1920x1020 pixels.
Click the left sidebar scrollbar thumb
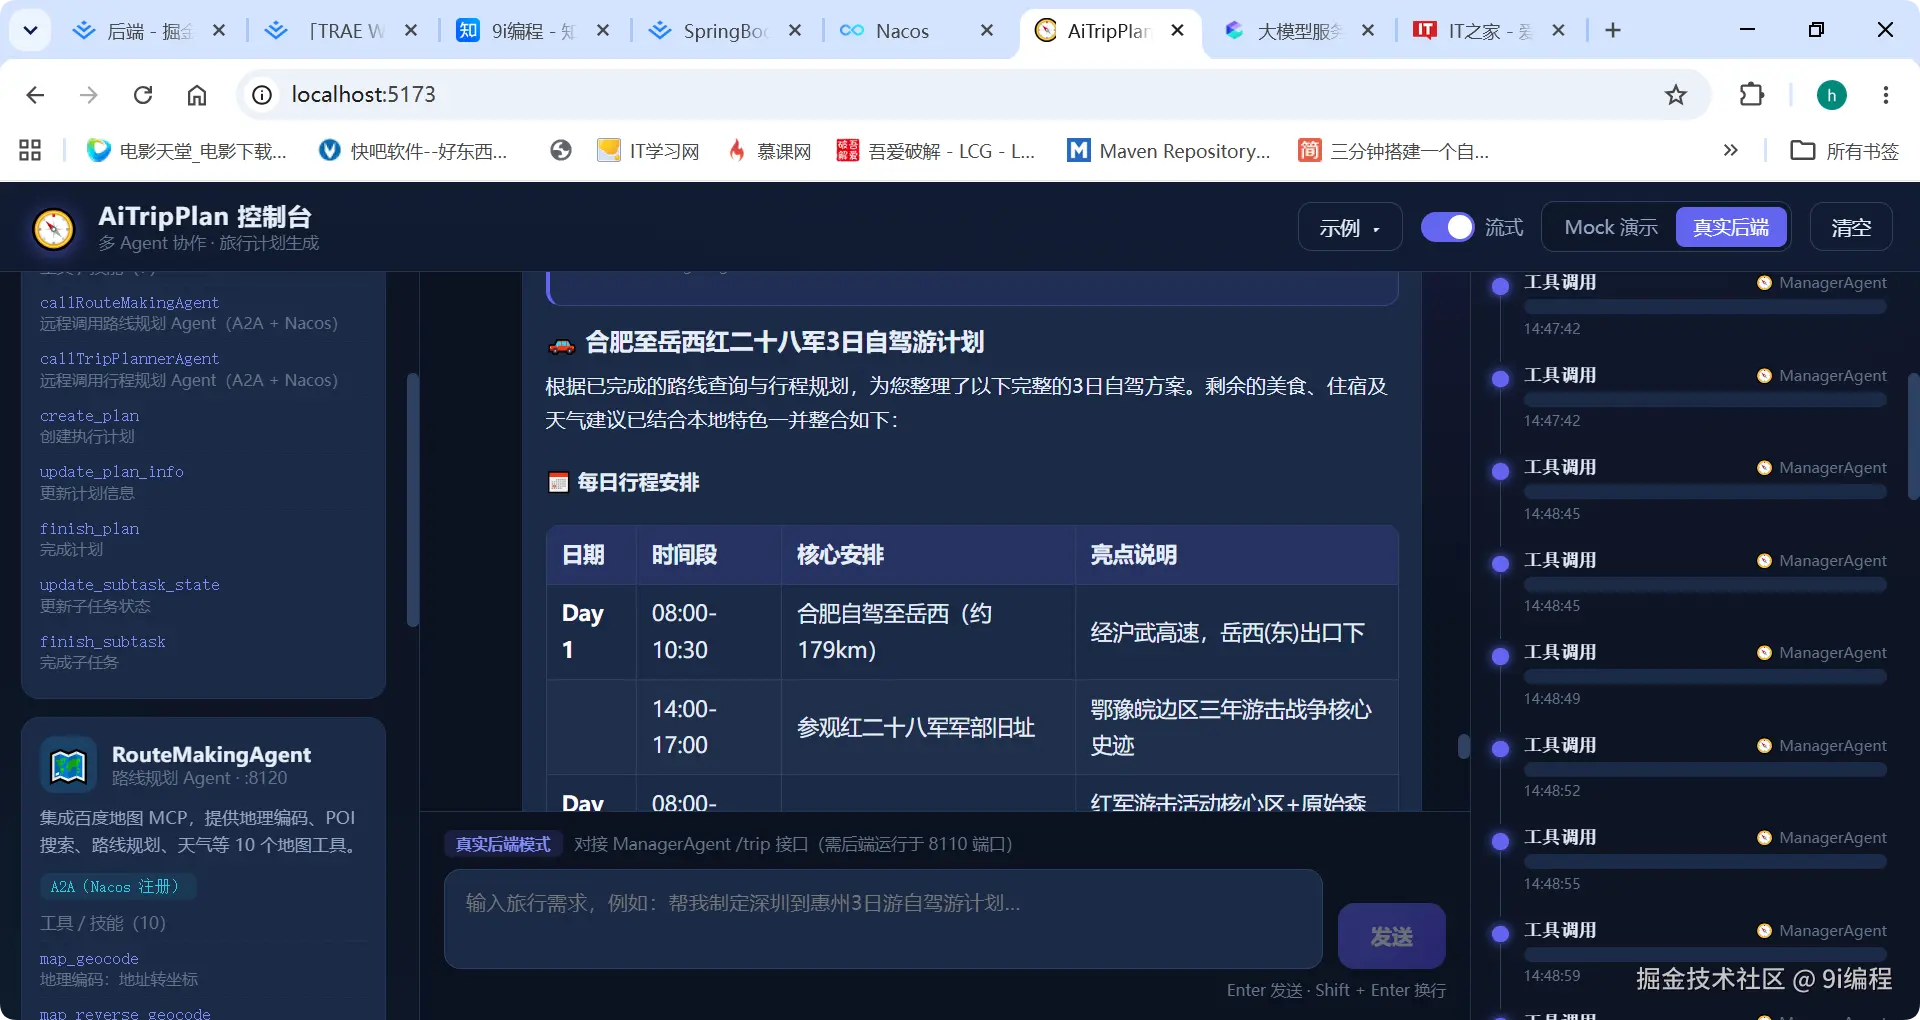[412, 500]
